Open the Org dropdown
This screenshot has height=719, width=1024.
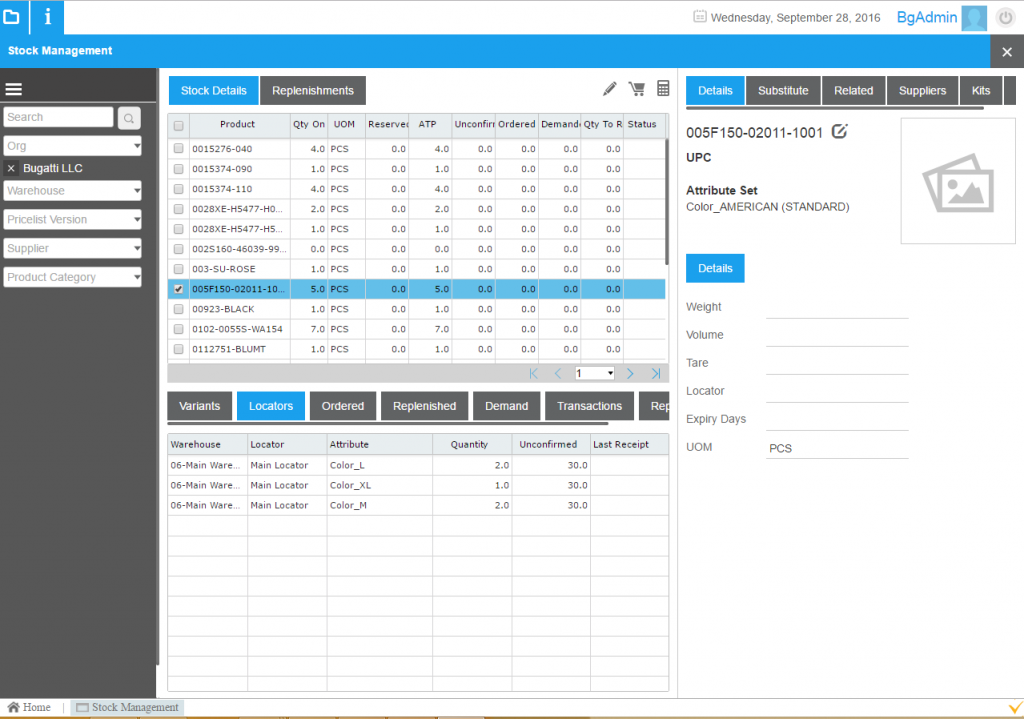pyautogui.click(x=72, y=146)
